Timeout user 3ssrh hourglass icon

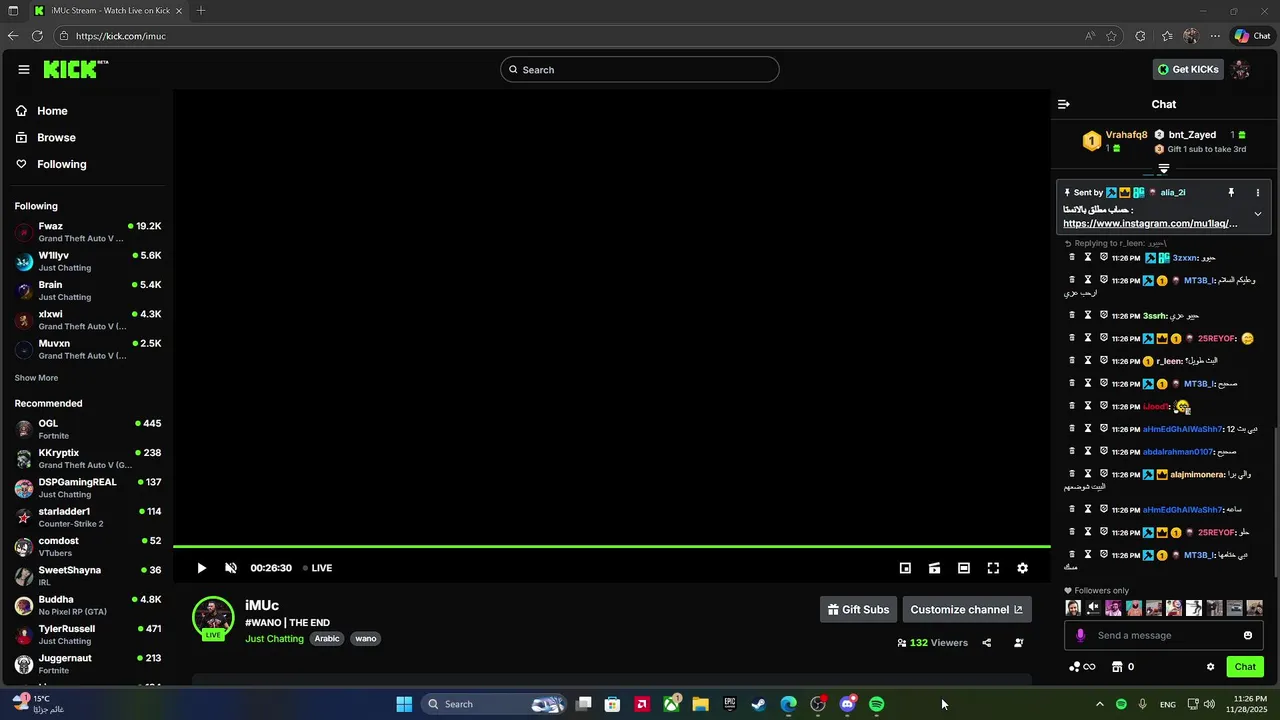tap(1088, 315)
